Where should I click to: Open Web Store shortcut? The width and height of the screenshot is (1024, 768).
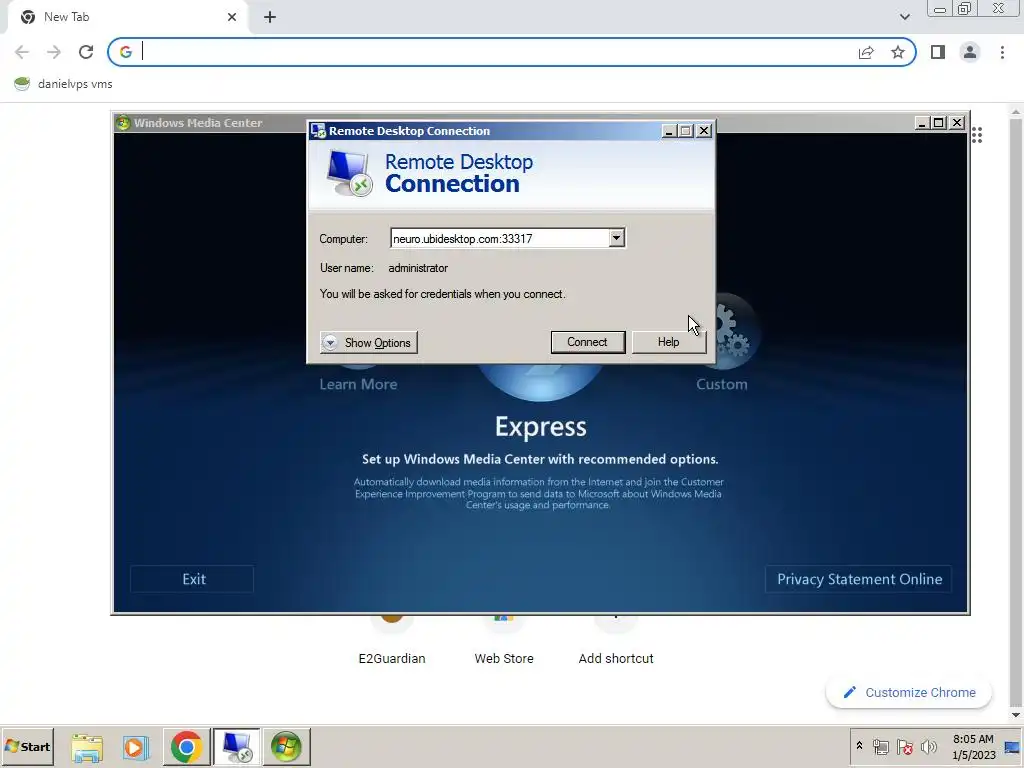(x=504, y=658)
